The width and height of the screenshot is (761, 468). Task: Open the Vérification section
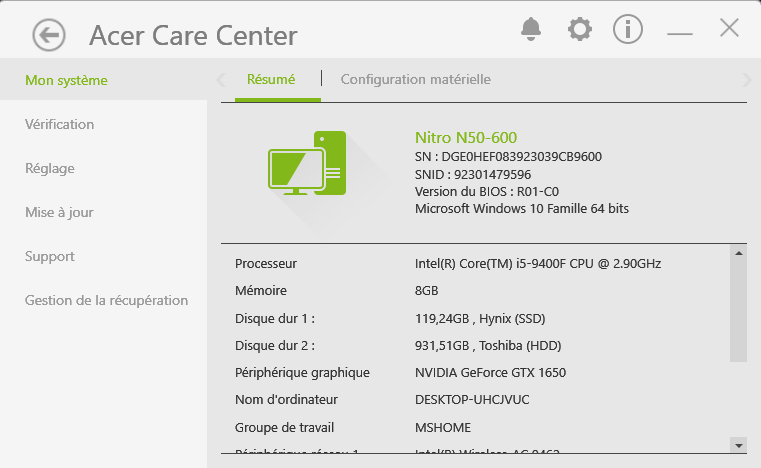click(60, 124)
